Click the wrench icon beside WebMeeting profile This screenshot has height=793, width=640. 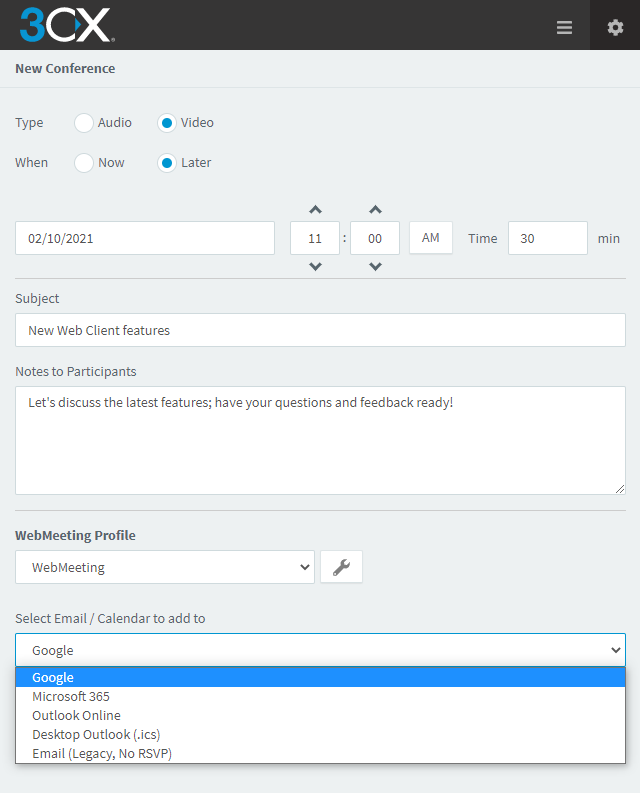[x=342, y=567]
